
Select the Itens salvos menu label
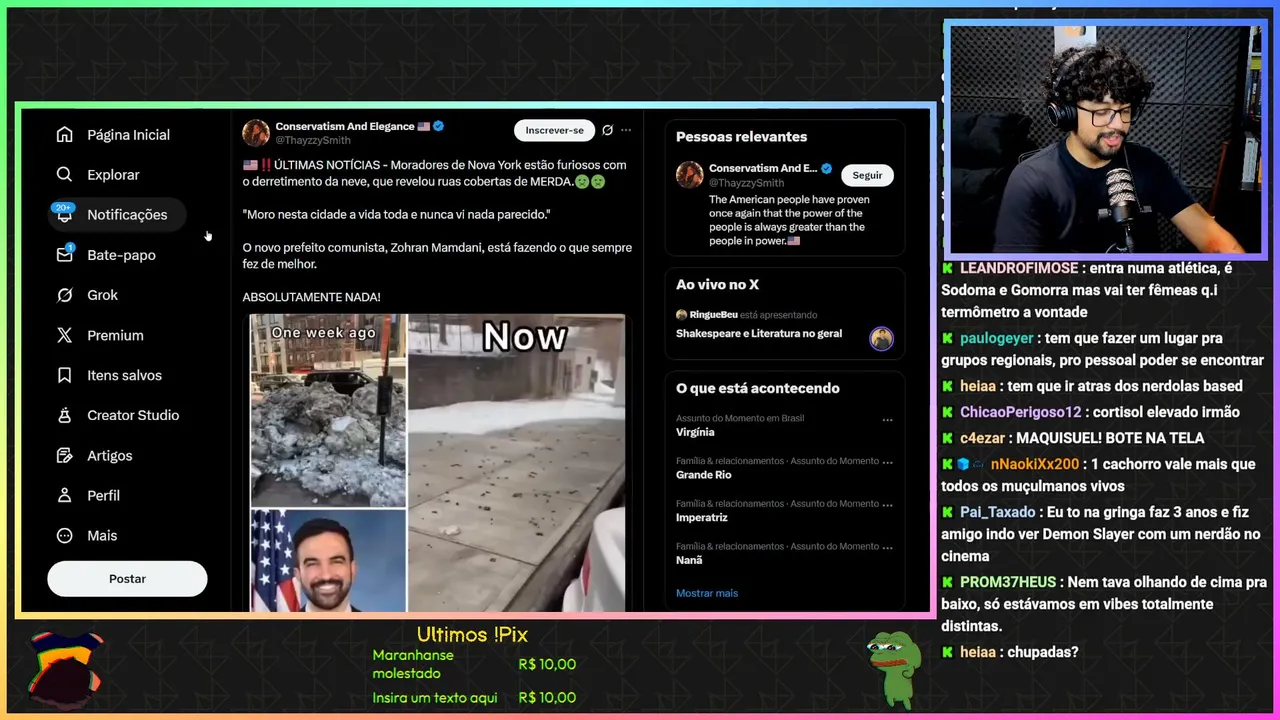tap(124, 375)
